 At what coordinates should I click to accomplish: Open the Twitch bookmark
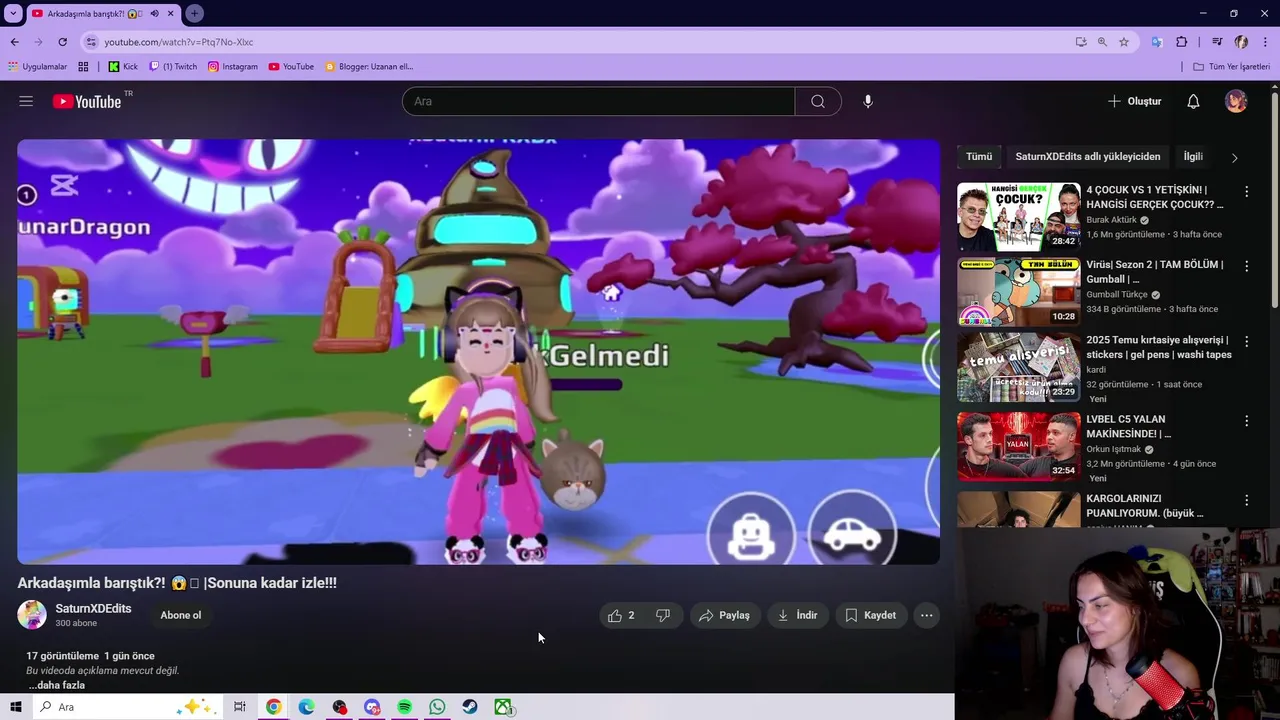pyautogui.click(x=173, y=67)
